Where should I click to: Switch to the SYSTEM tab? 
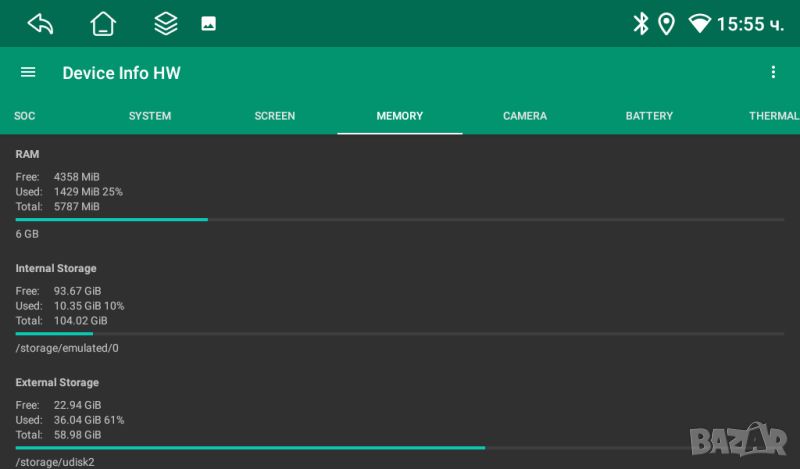150,116
